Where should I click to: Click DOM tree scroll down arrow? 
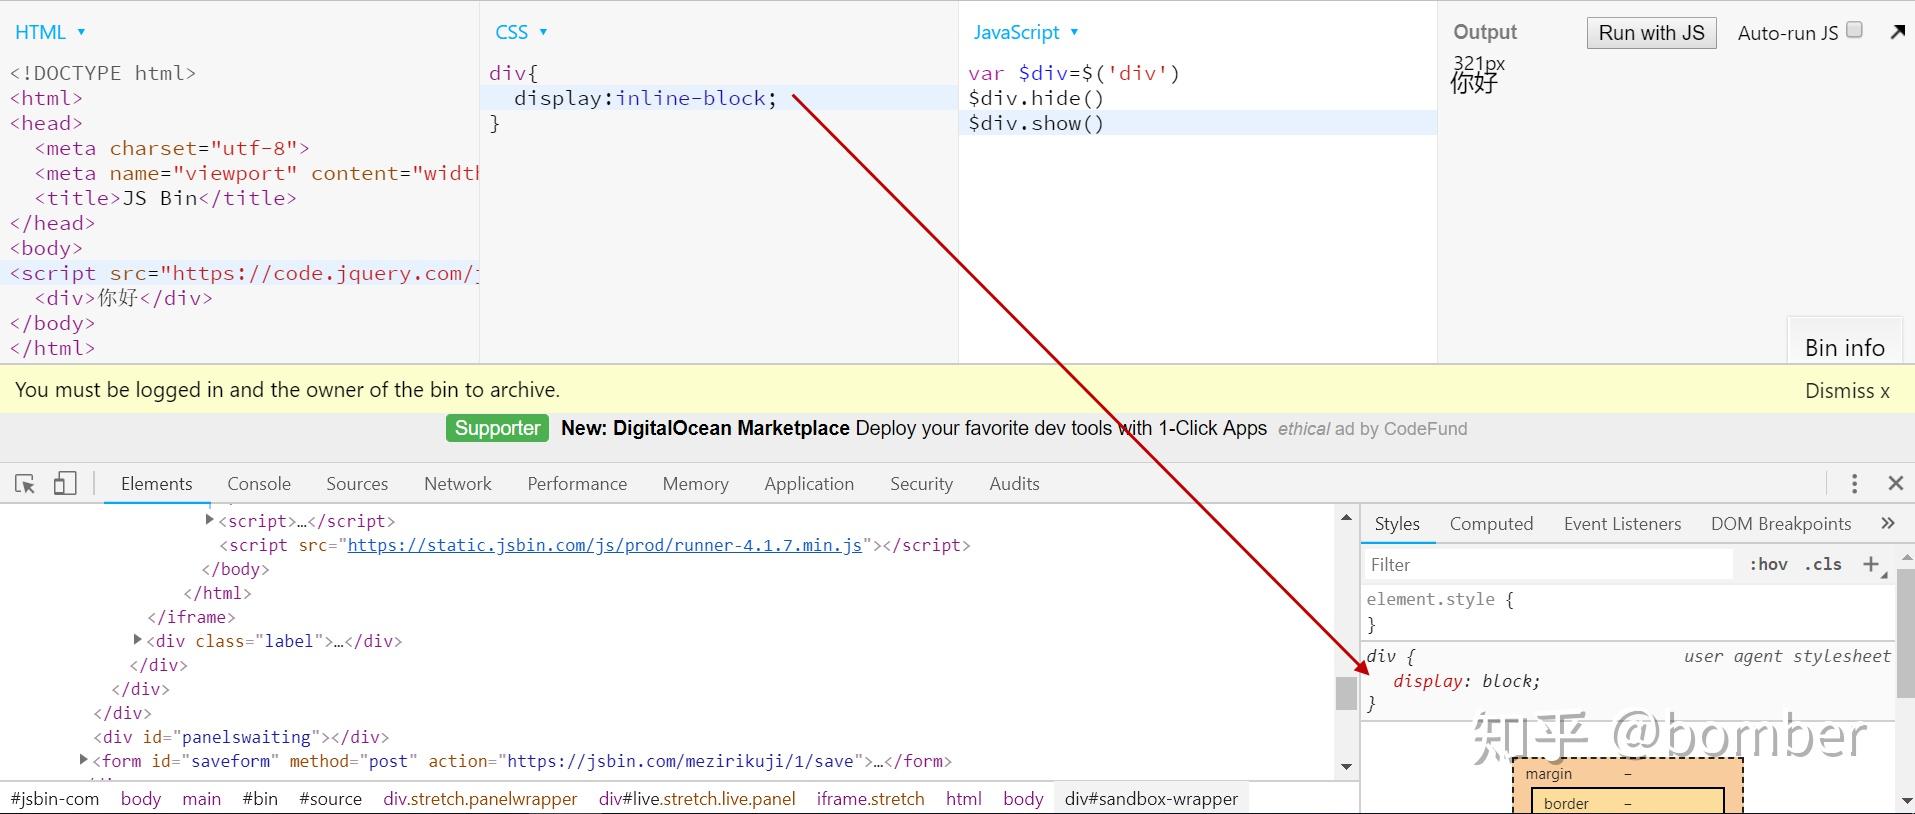click(x=1346, y=767)
